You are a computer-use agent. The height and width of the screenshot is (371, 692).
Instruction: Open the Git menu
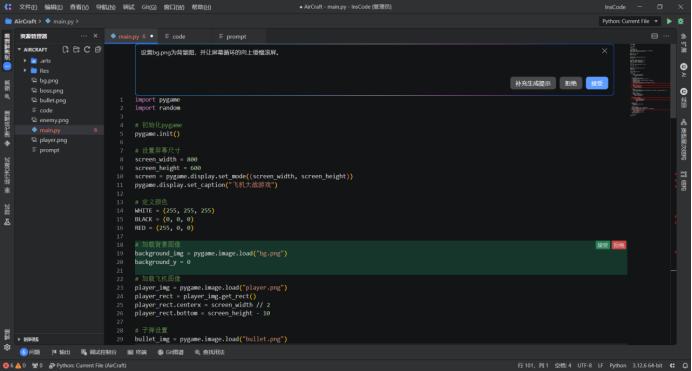149,7
